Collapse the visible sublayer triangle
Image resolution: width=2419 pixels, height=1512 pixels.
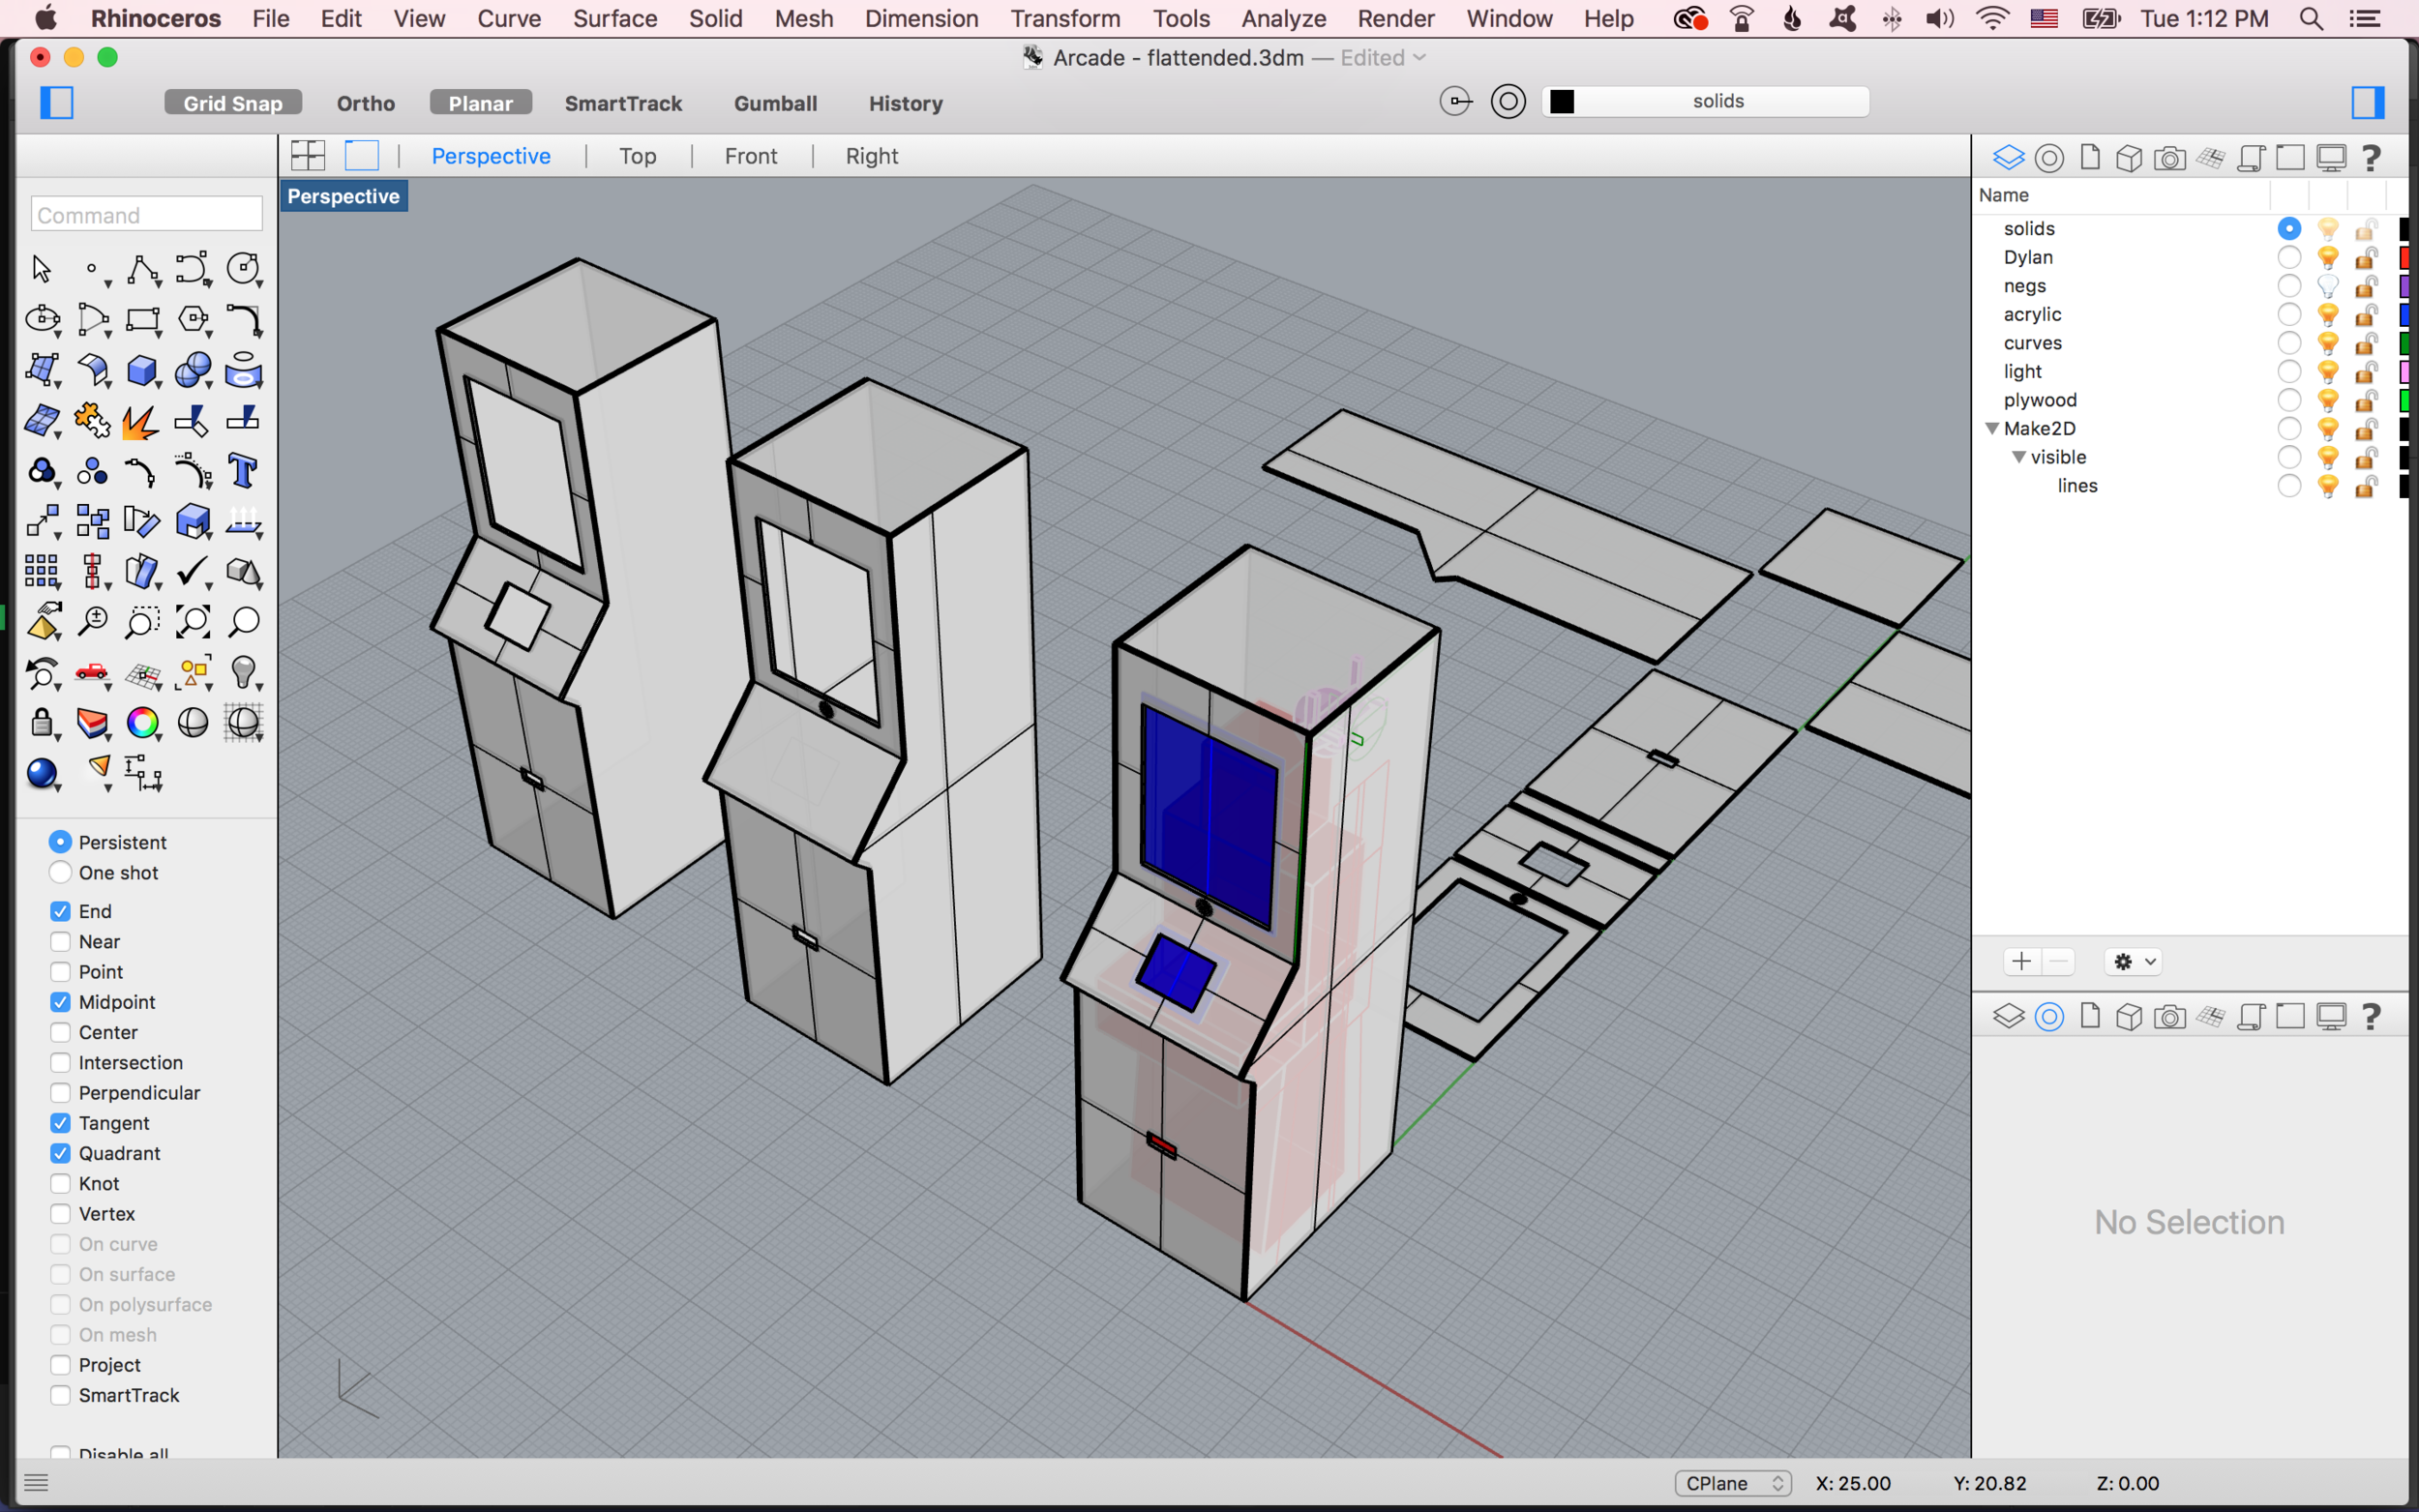[2019, 457]
